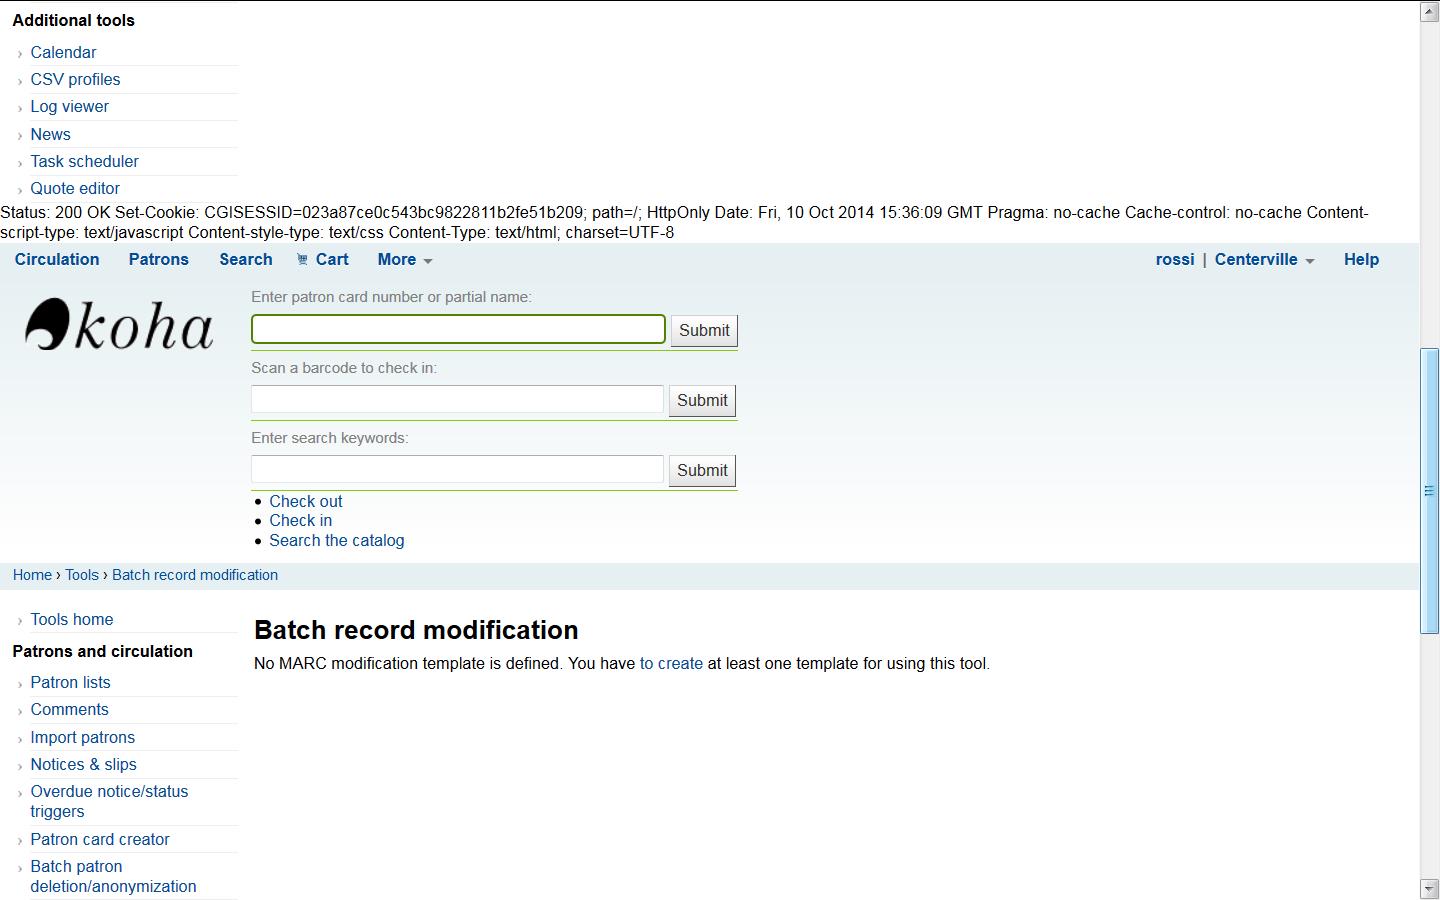Open the Cart from navigation bar

click(x=323, y=259)
